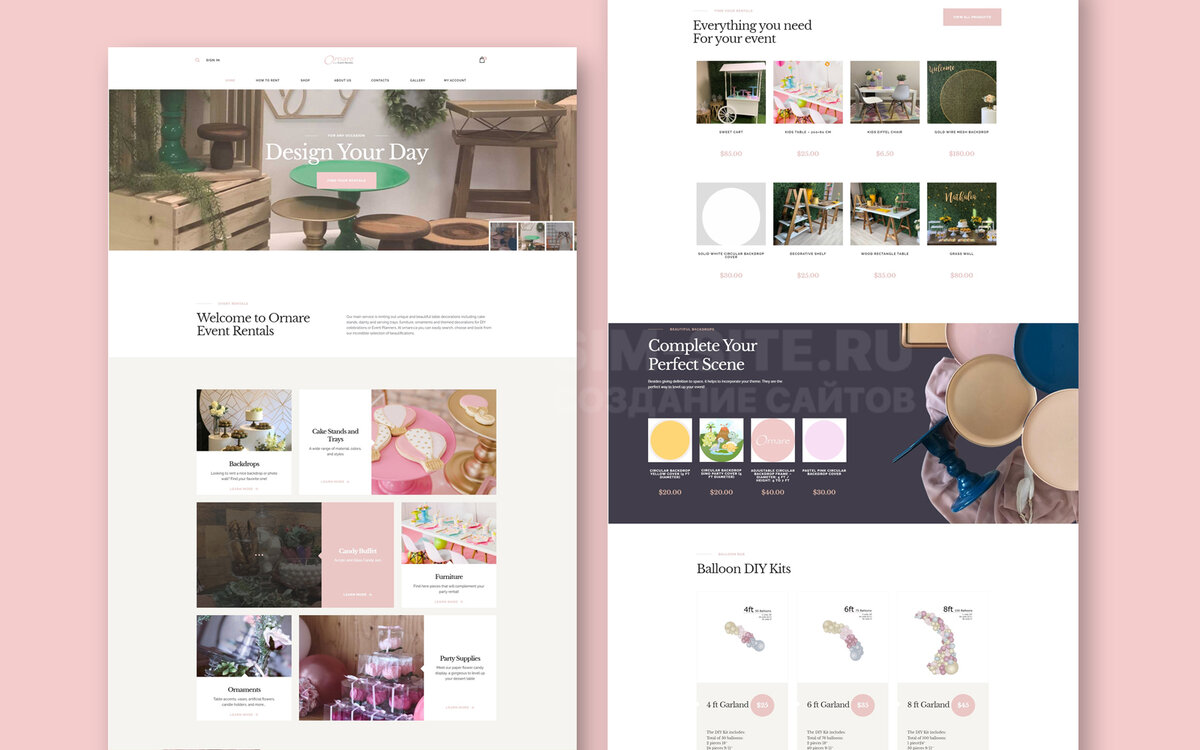The image size is (1200, 750).
Task: Open the Ornaments category image
Action: pyautogui.click(x=244, y=646)
